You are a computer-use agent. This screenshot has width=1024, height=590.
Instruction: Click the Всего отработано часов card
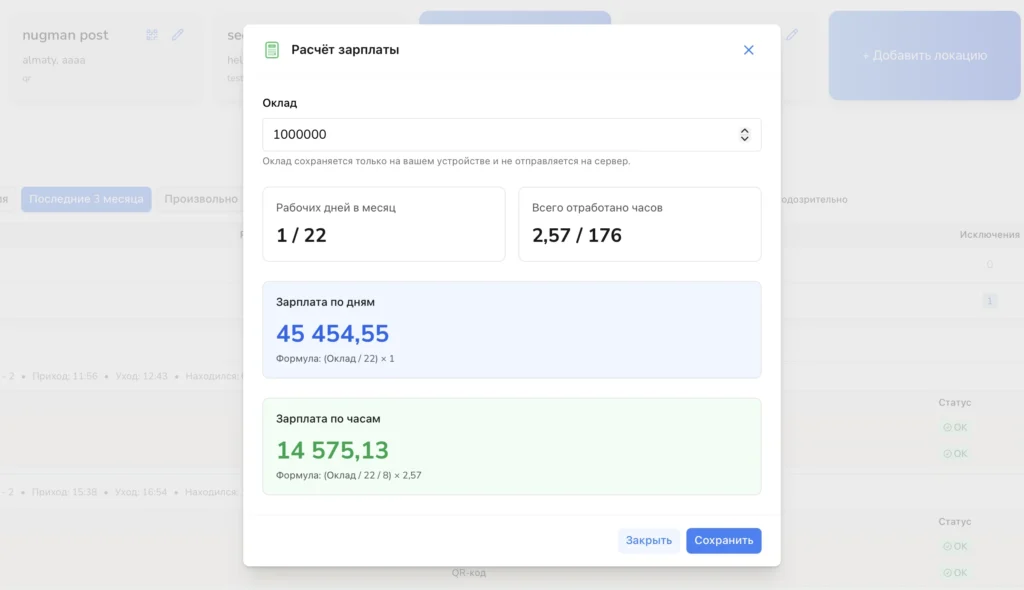click(x=639, y=224)
